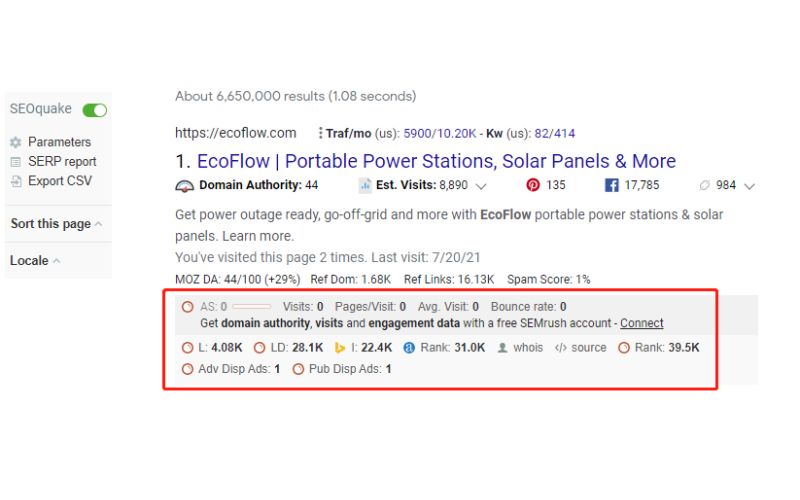The width and height of the screenshot is (800, 500).
Task: Click the SEMrush icon beside AS
Action: click(188, 307)
